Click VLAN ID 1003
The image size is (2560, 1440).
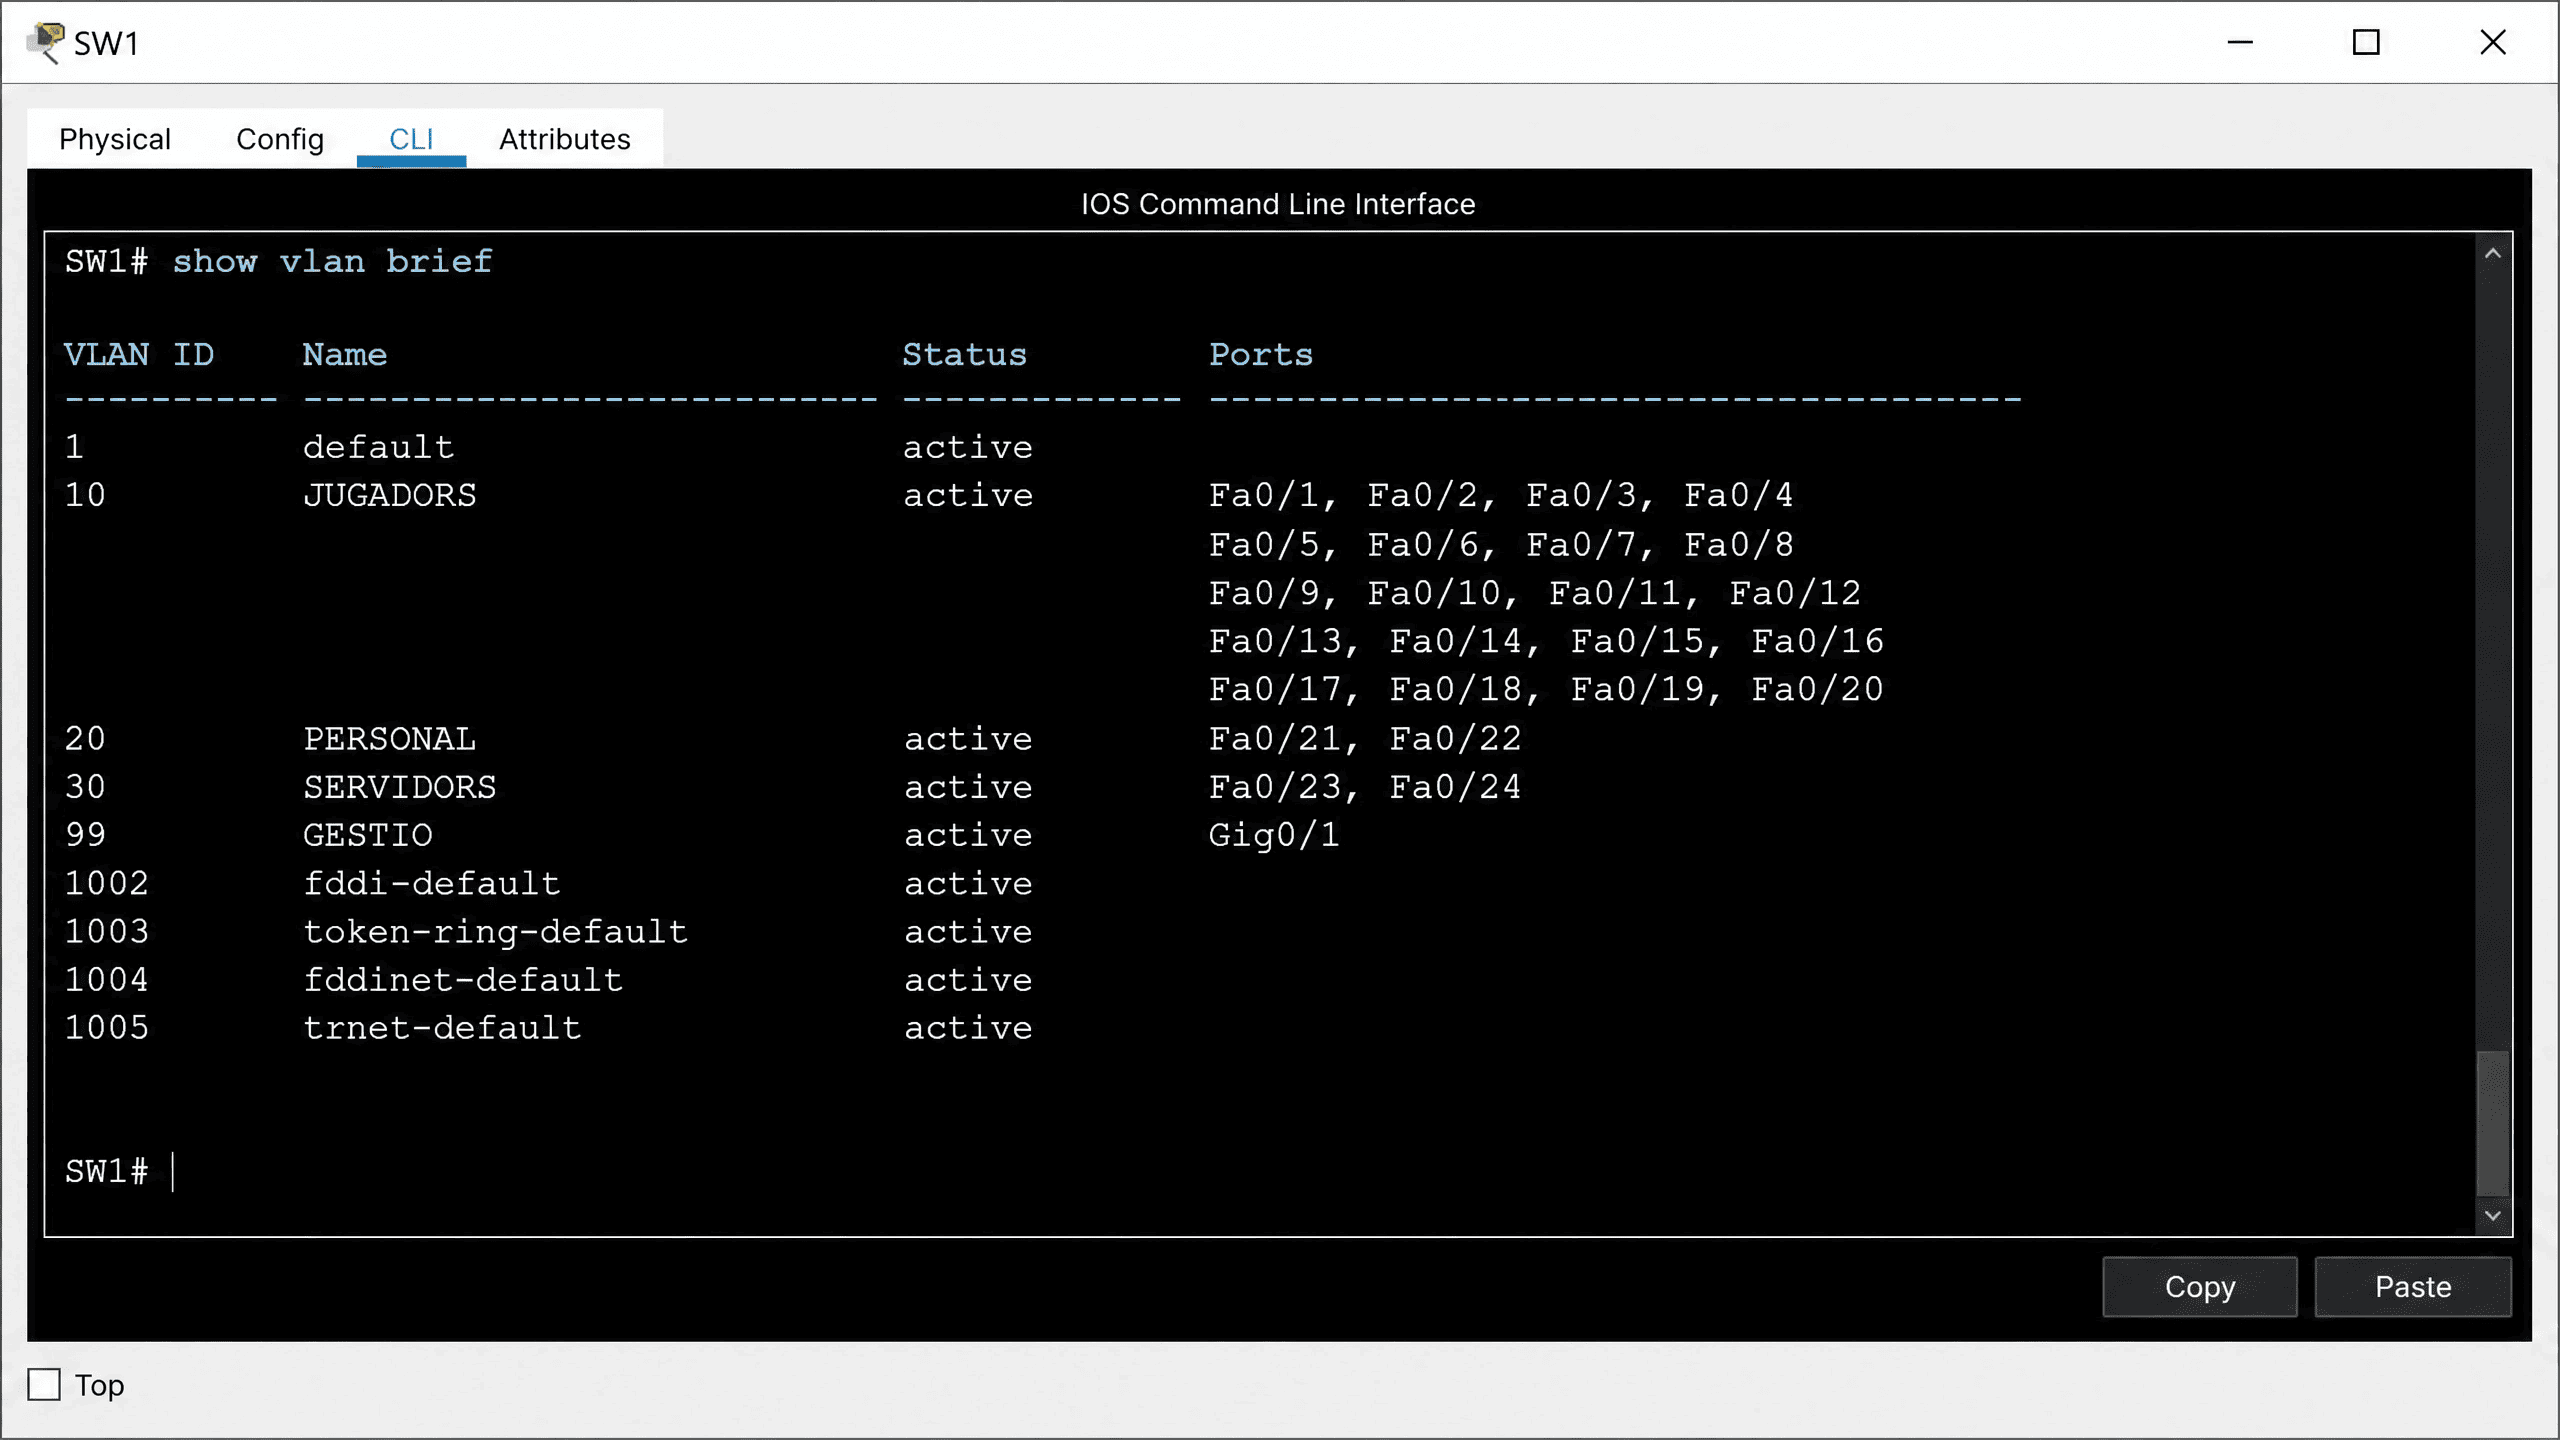pos(107,931)
